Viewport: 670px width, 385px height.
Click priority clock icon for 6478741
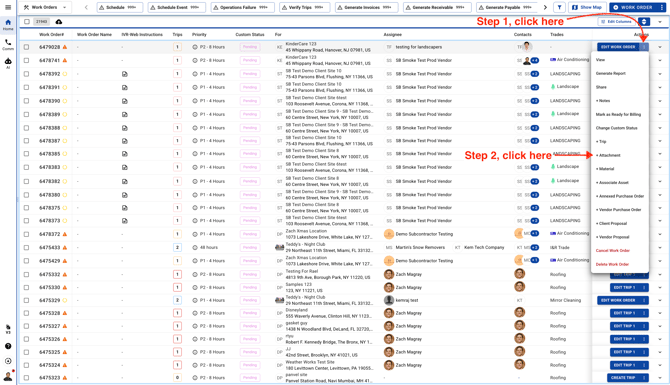click(195, 60)
